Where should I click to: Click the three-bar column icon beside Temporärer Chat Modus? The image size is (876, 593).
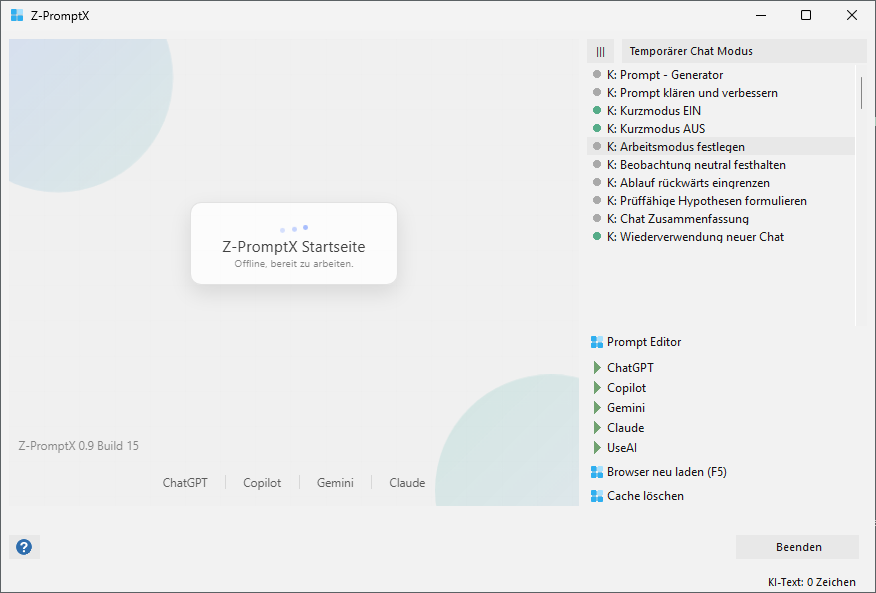(600, 51)
